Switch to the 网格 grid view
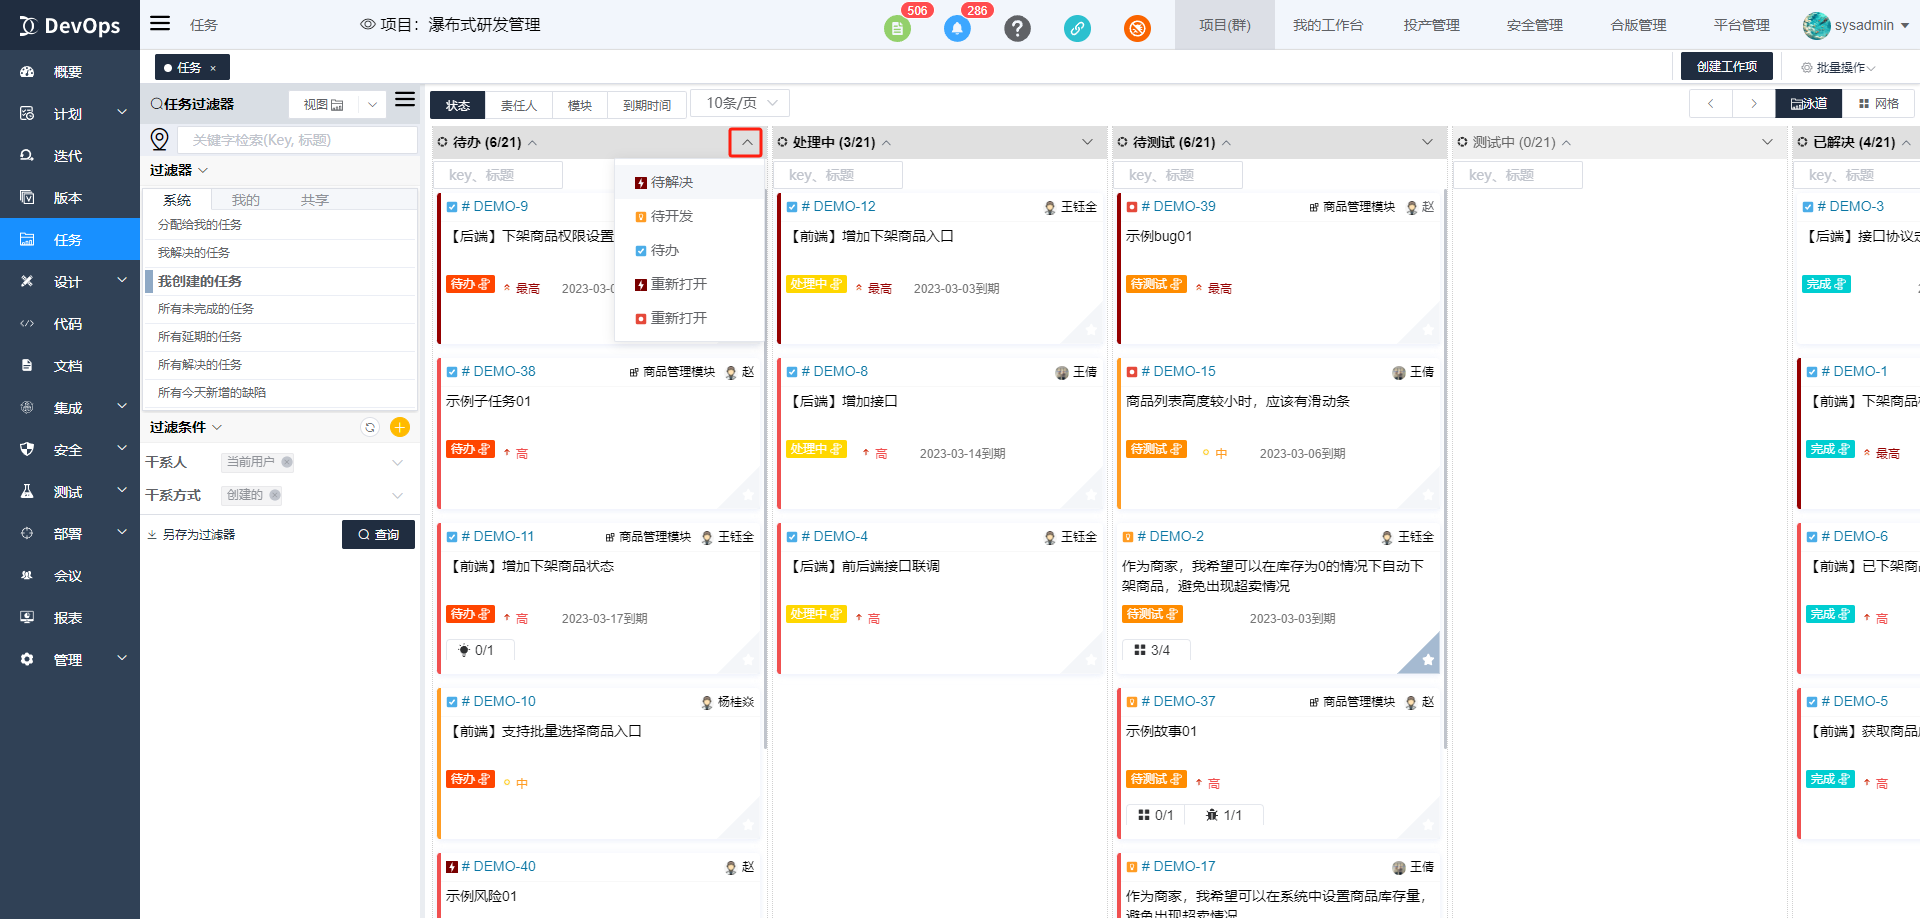The height and width of the screenshot is (919, 1920). [1879, 104]
